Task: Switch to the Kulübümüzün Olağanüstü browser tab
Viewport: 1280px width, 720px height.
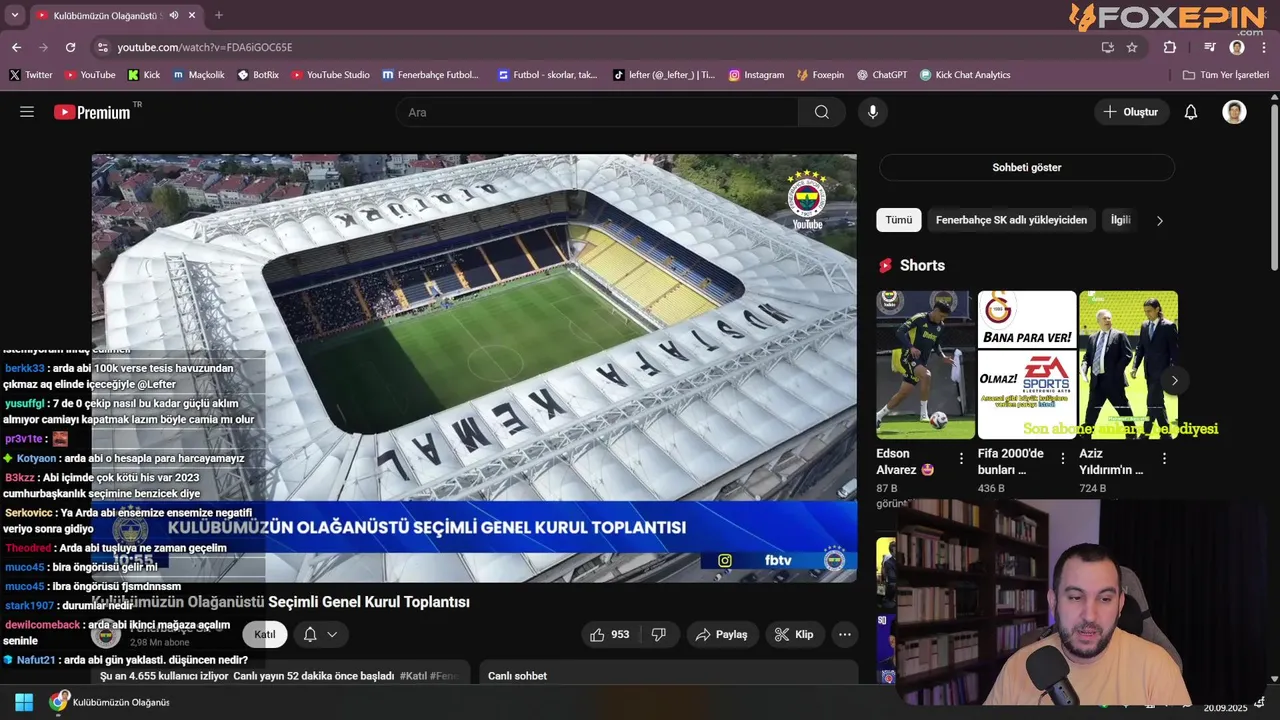Action: [105, 15]
